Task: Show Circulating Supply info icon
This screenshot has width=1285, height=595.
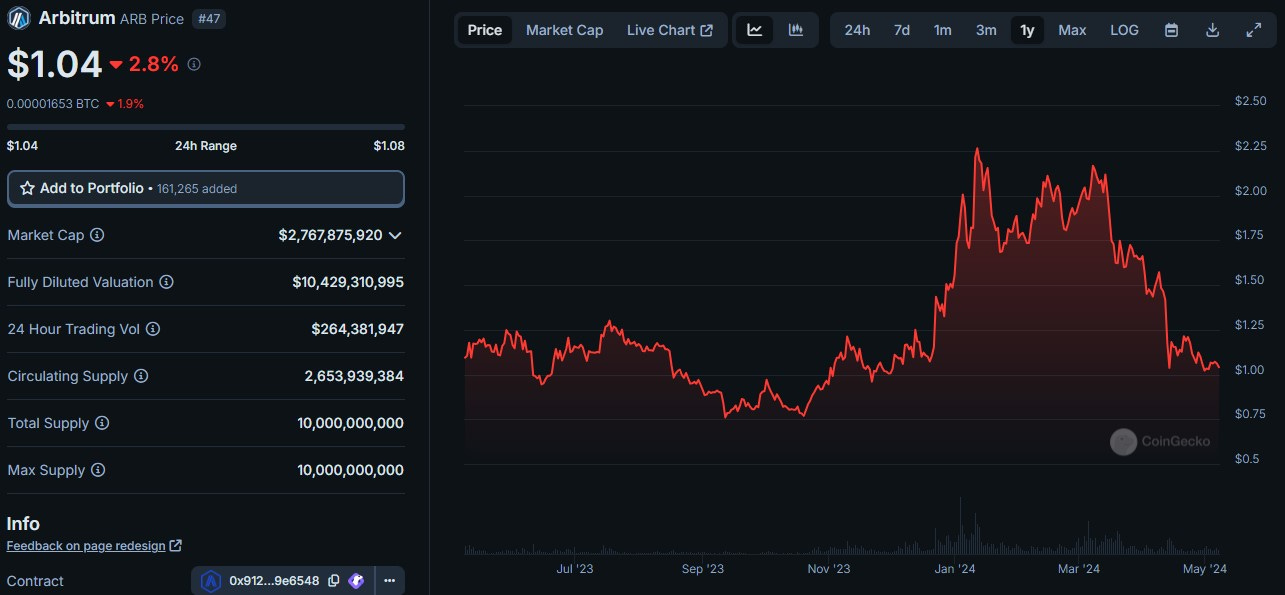Action: click(141, 376)
